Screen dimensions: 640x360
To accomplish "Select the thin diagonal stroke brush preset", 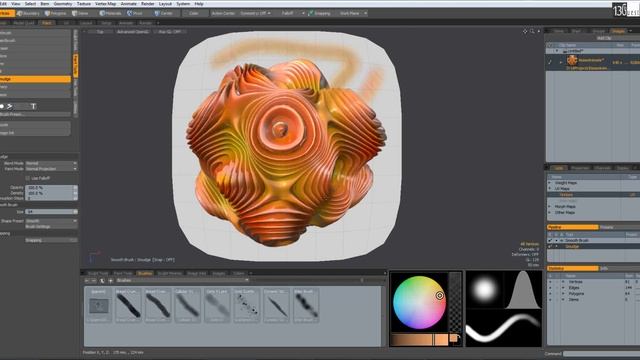I will tap(276, 306).
